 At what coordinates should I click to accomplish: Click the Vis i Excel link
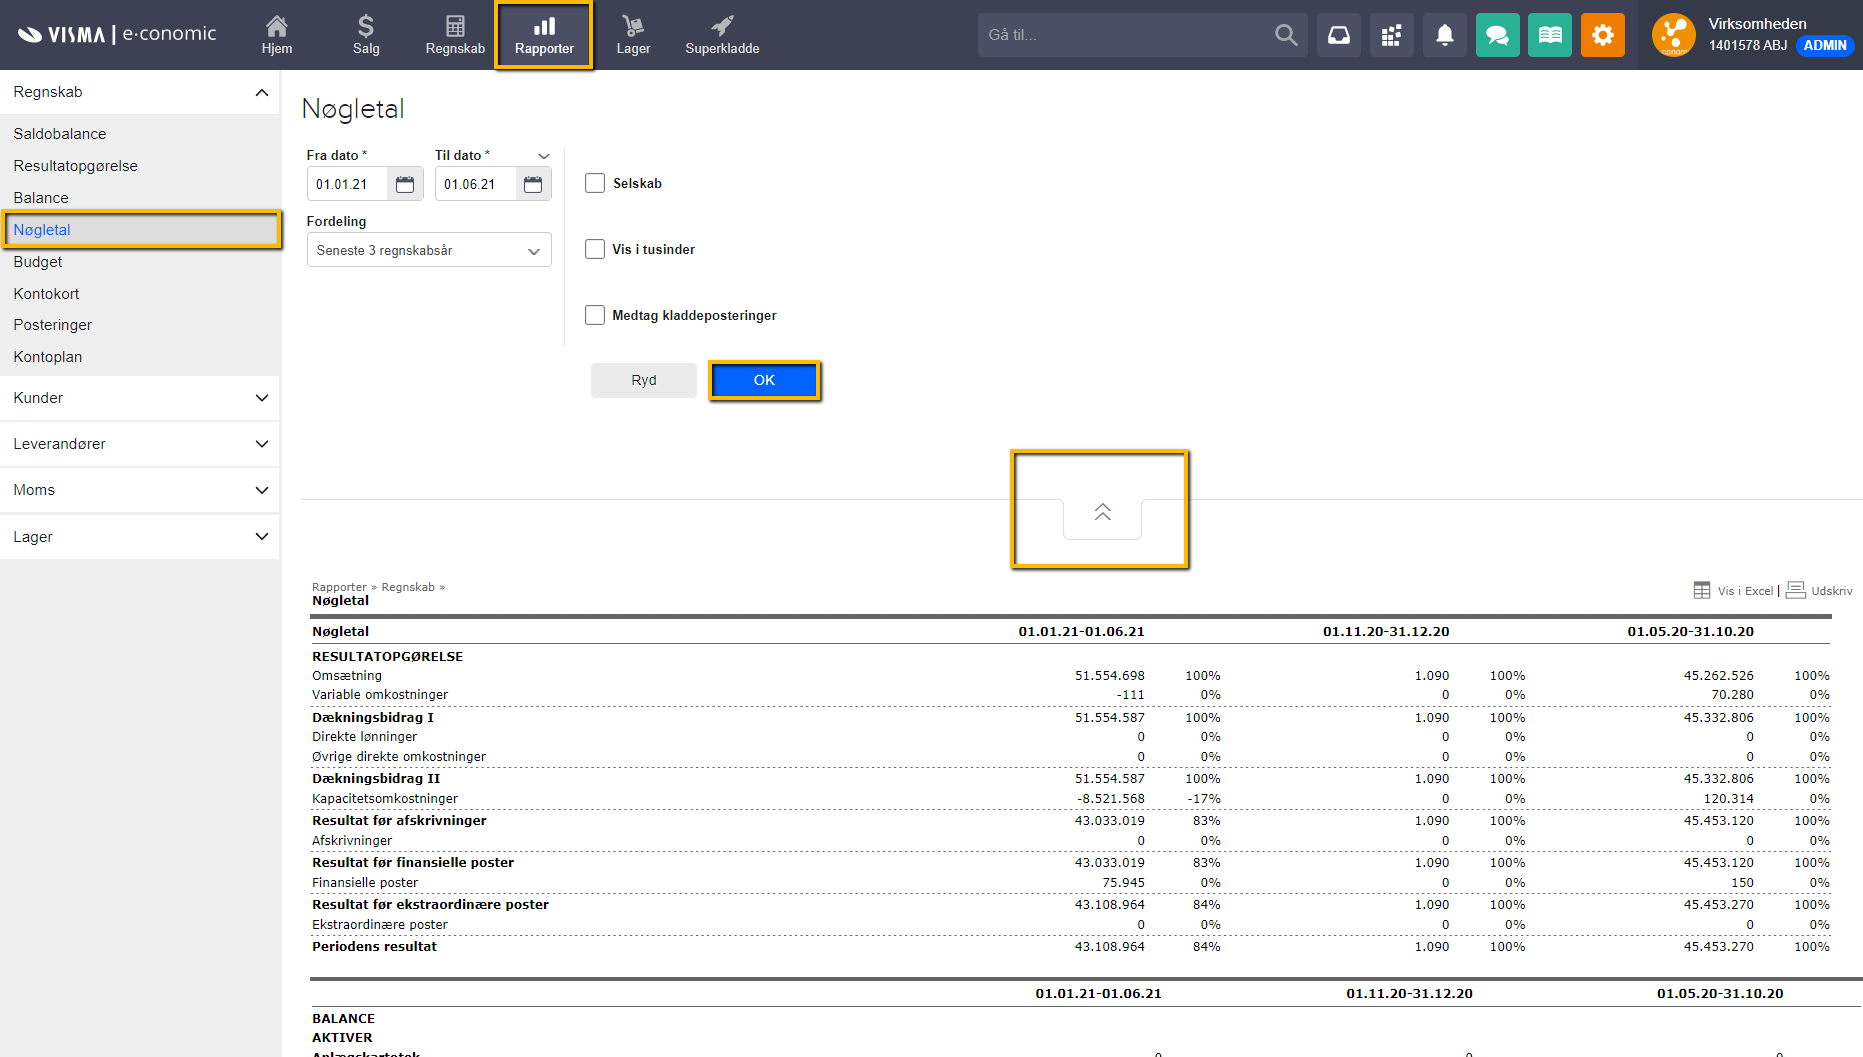pyautogui.click(x=1744, y=591)
